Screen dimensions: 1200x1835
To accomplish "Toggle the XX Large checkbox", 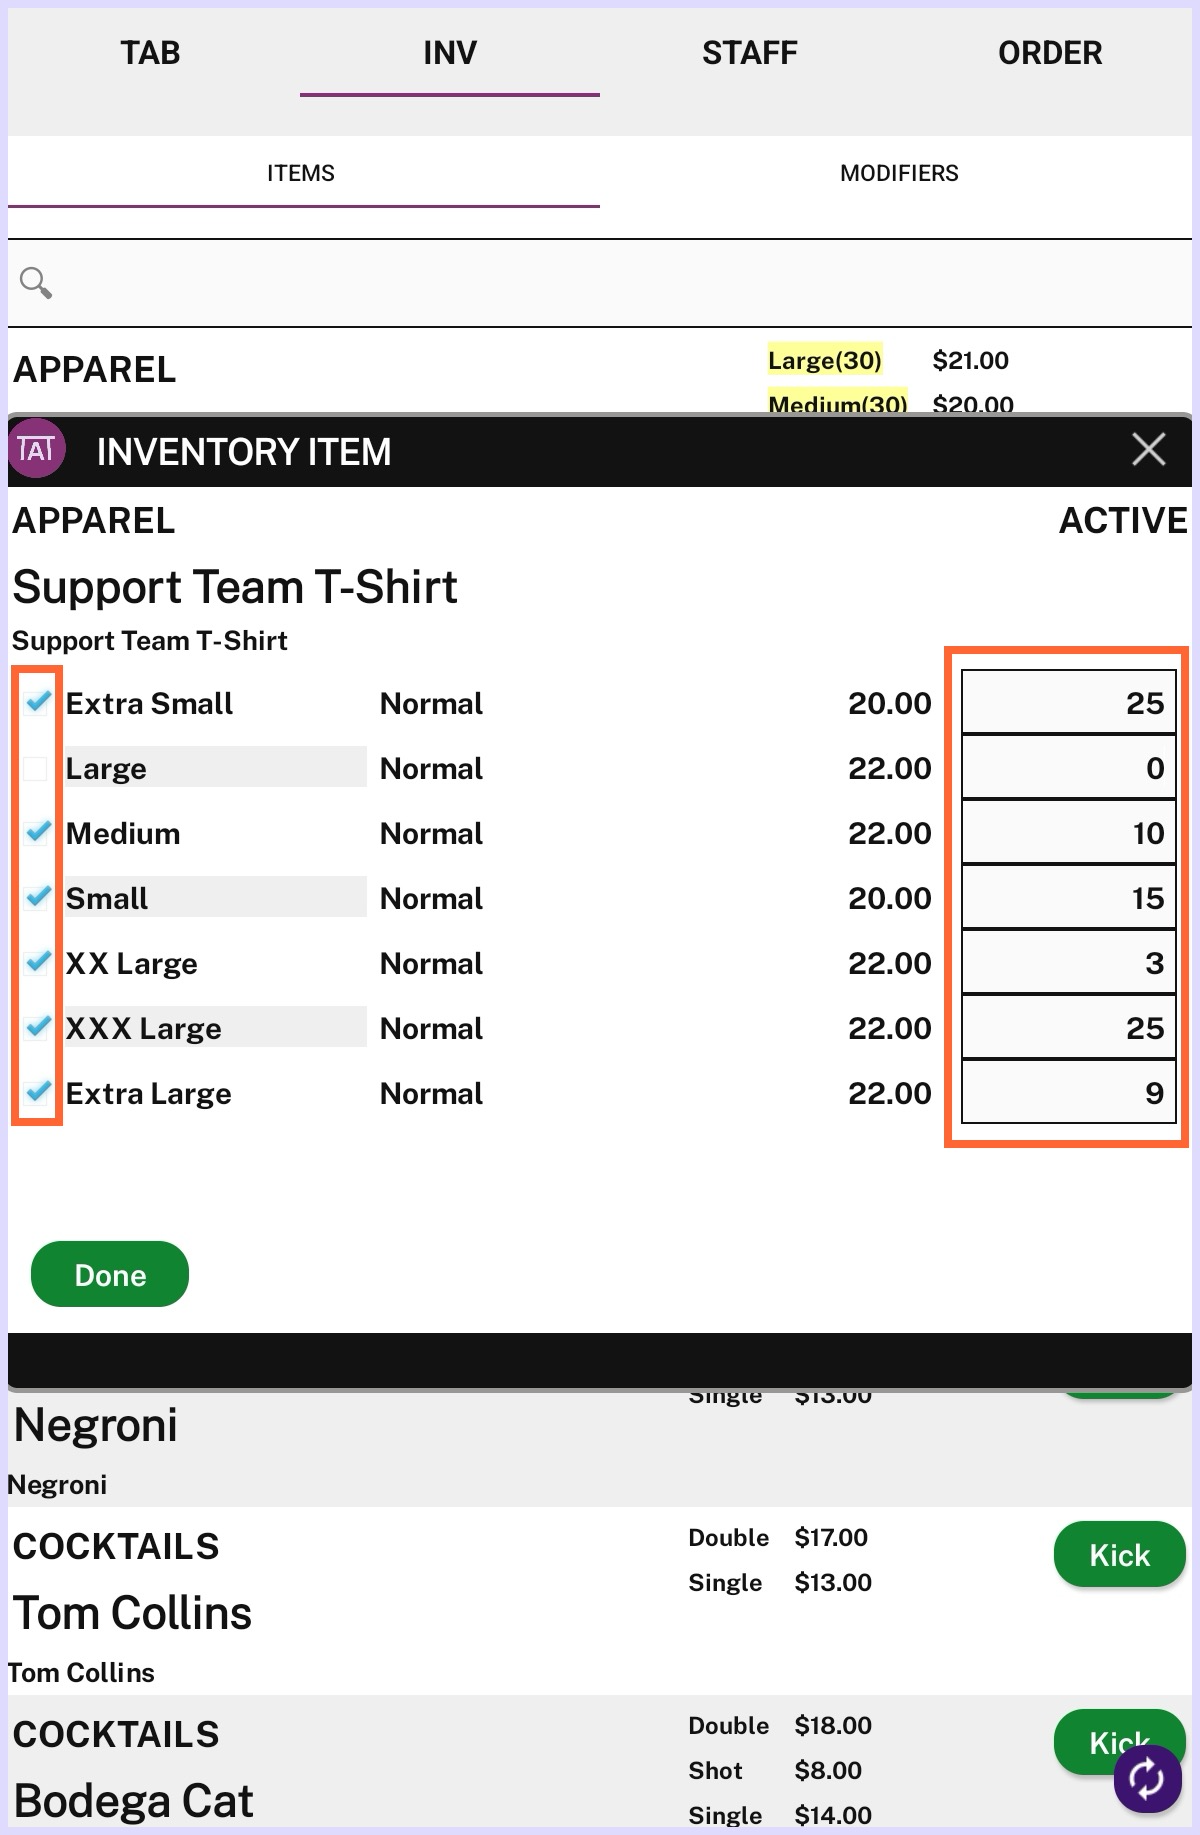I will pos(38,963).
